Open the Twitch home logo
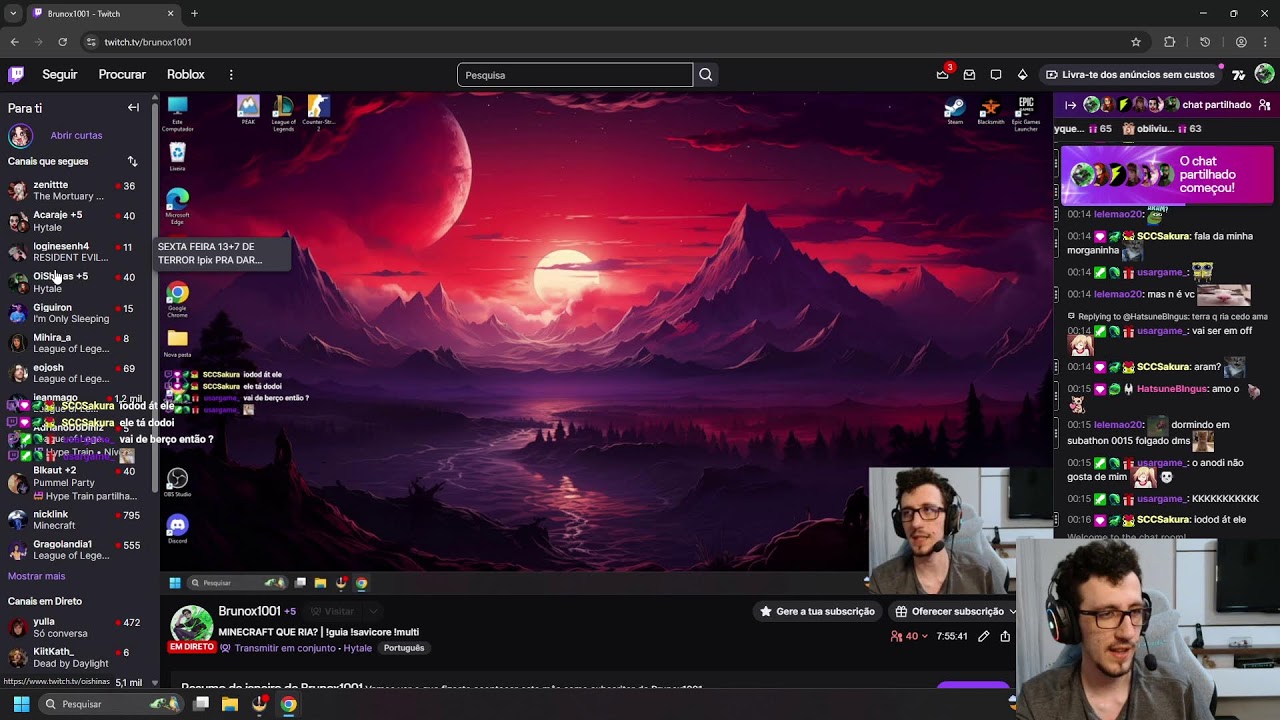Screen dimensions: 1280x720 click(16, 75)
